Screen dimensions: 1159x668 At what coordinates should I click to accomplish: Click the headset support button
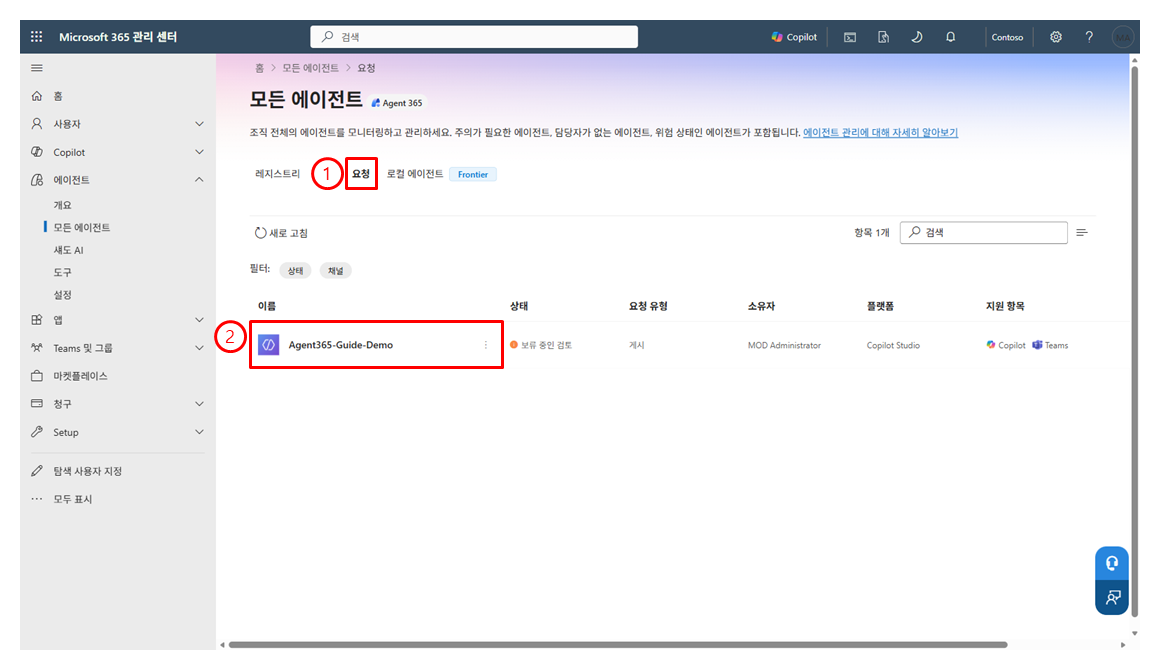point(1112,564)
